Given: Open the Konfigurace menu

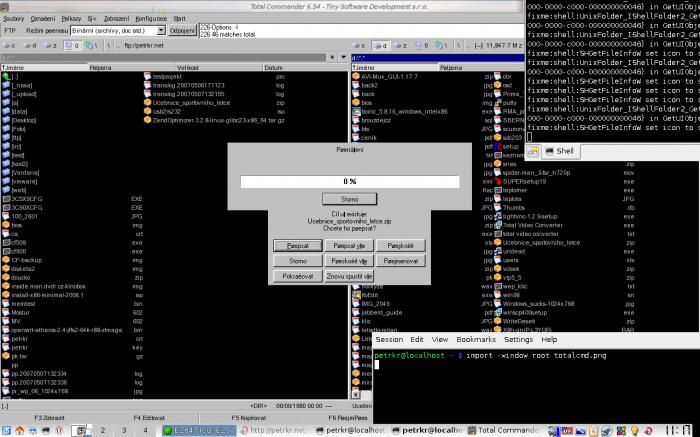Looking at the screenshot, I should 151,19.
